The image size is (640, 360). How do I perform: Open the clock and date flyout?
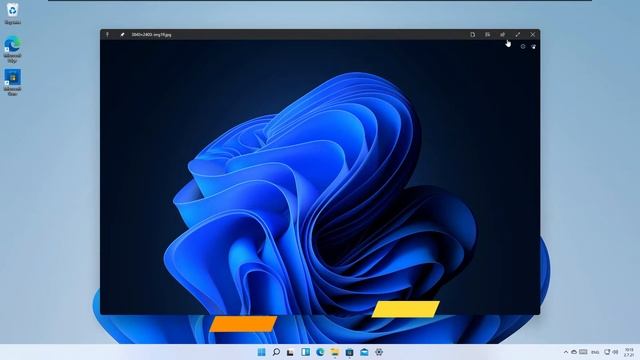pyautogui.click(x=629, y=352)
